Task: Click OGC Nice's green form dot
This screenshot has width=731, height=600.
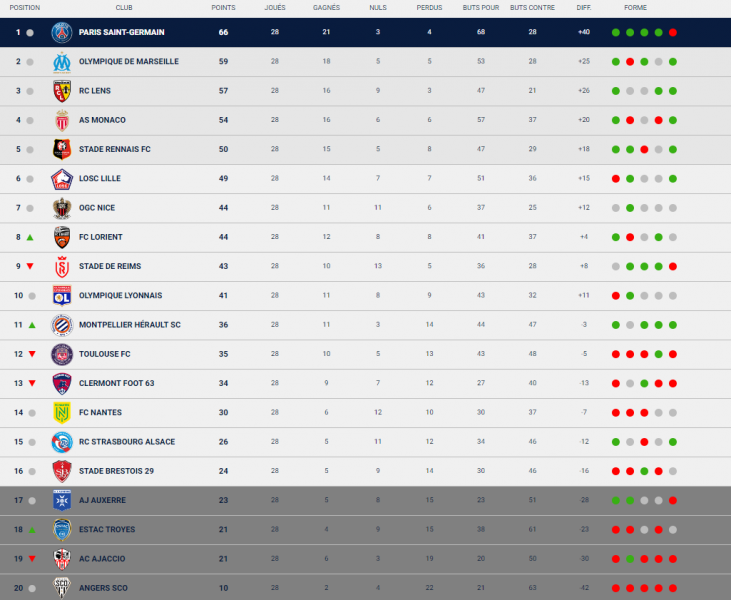Action: point(630,208)
